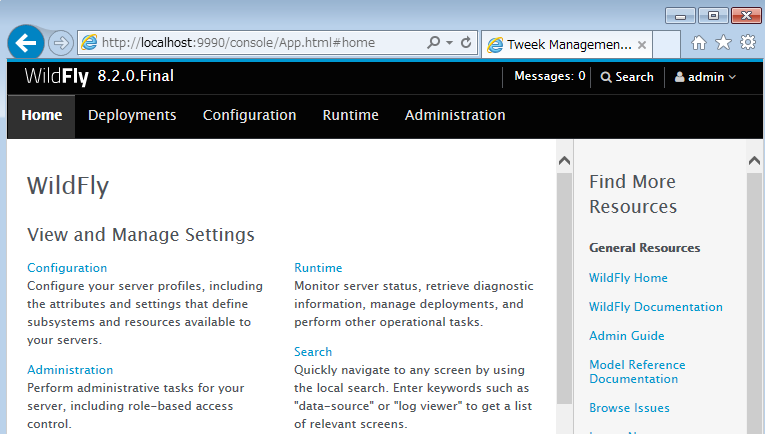Click the View and Manage Settings heading
765x434 pixels.
click(141, 235)
